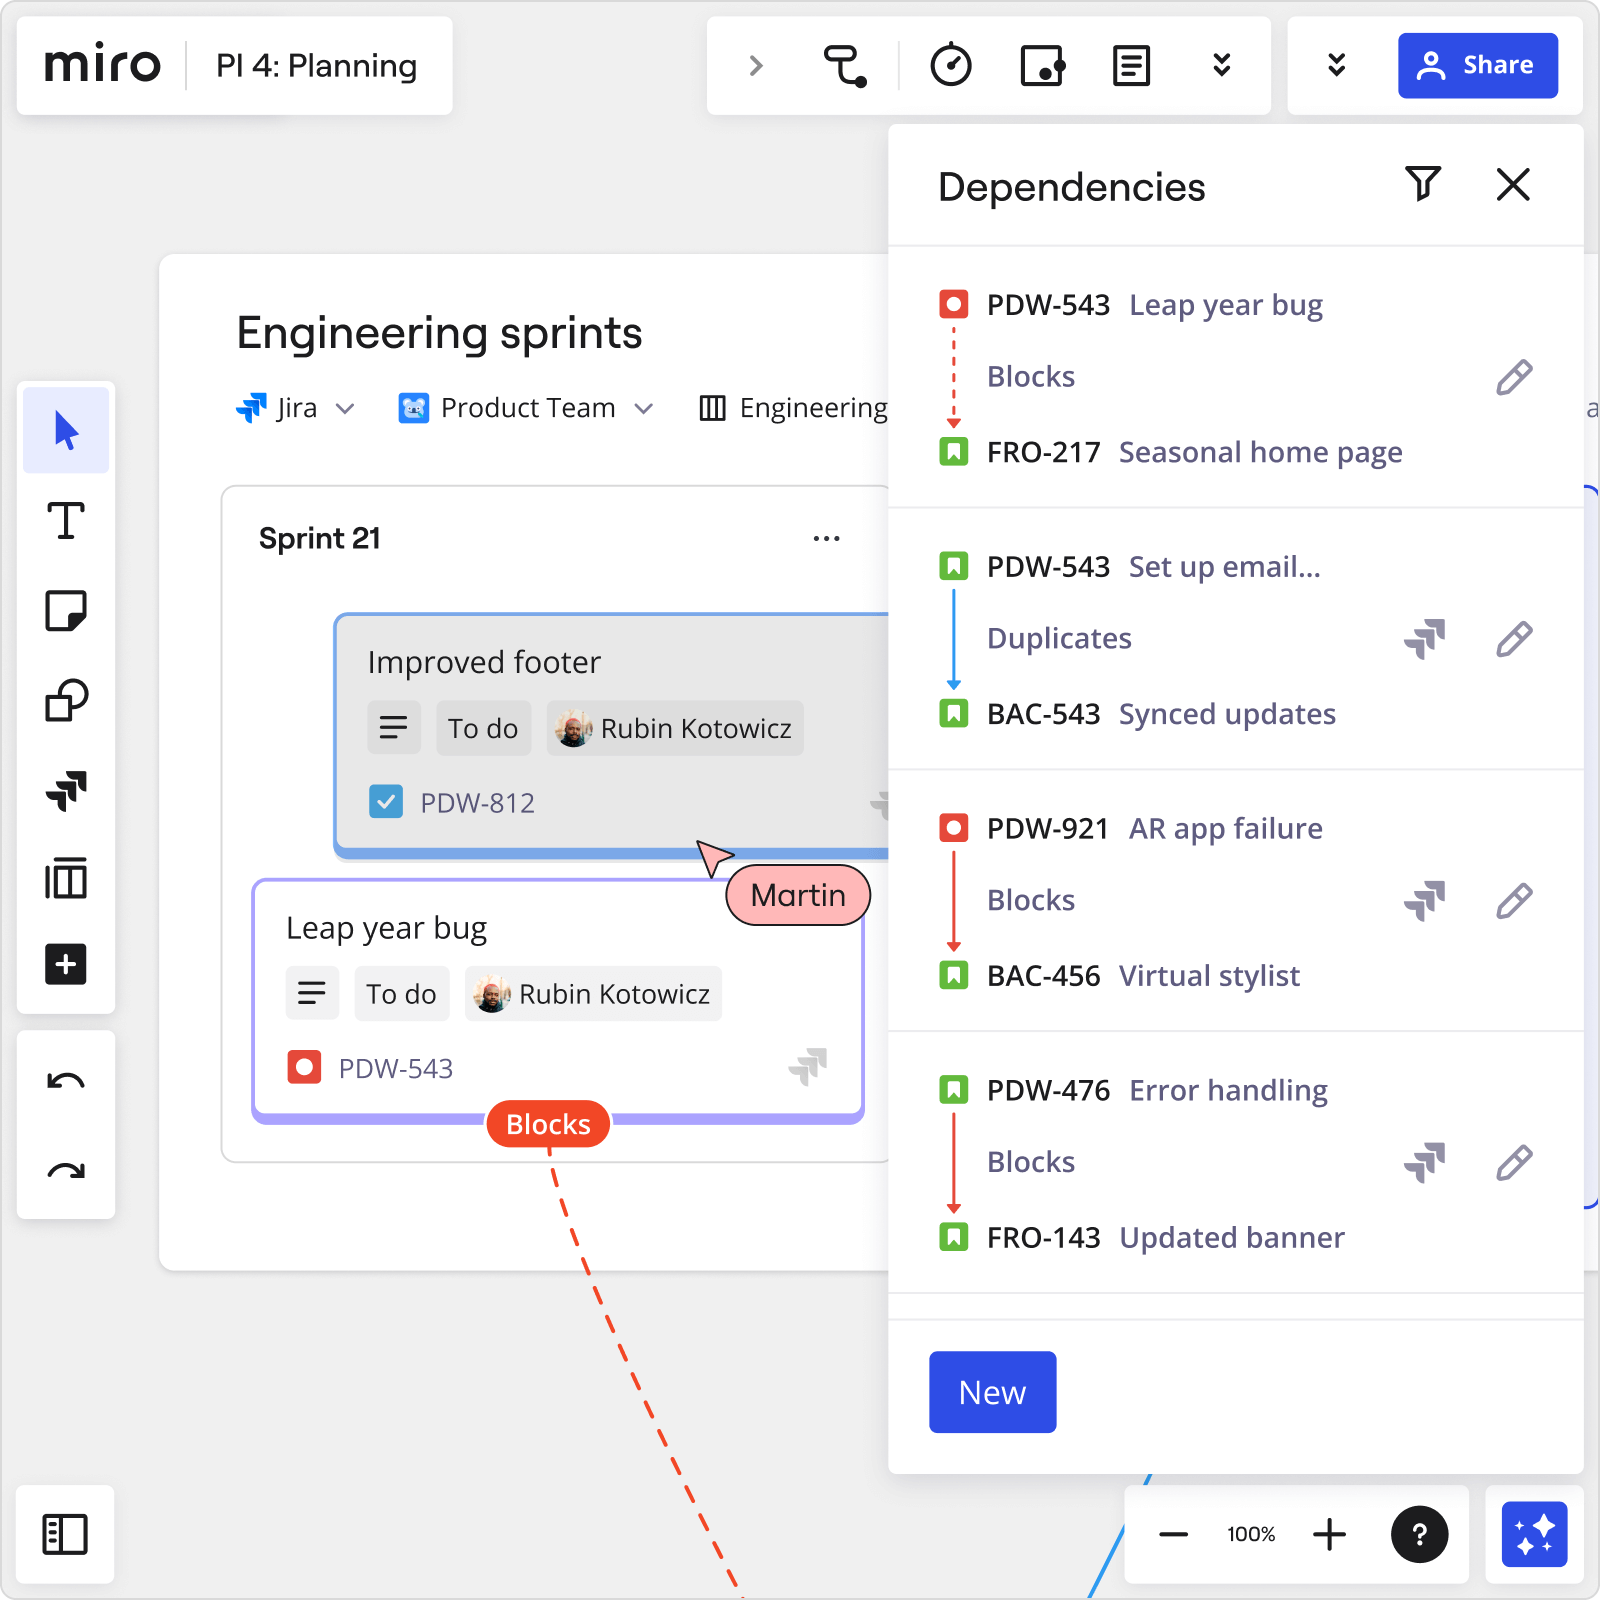This screenshot has height=1600, width=1600.
Task: Select the Frames/kanban layout tool
Action: coord(66,878)
